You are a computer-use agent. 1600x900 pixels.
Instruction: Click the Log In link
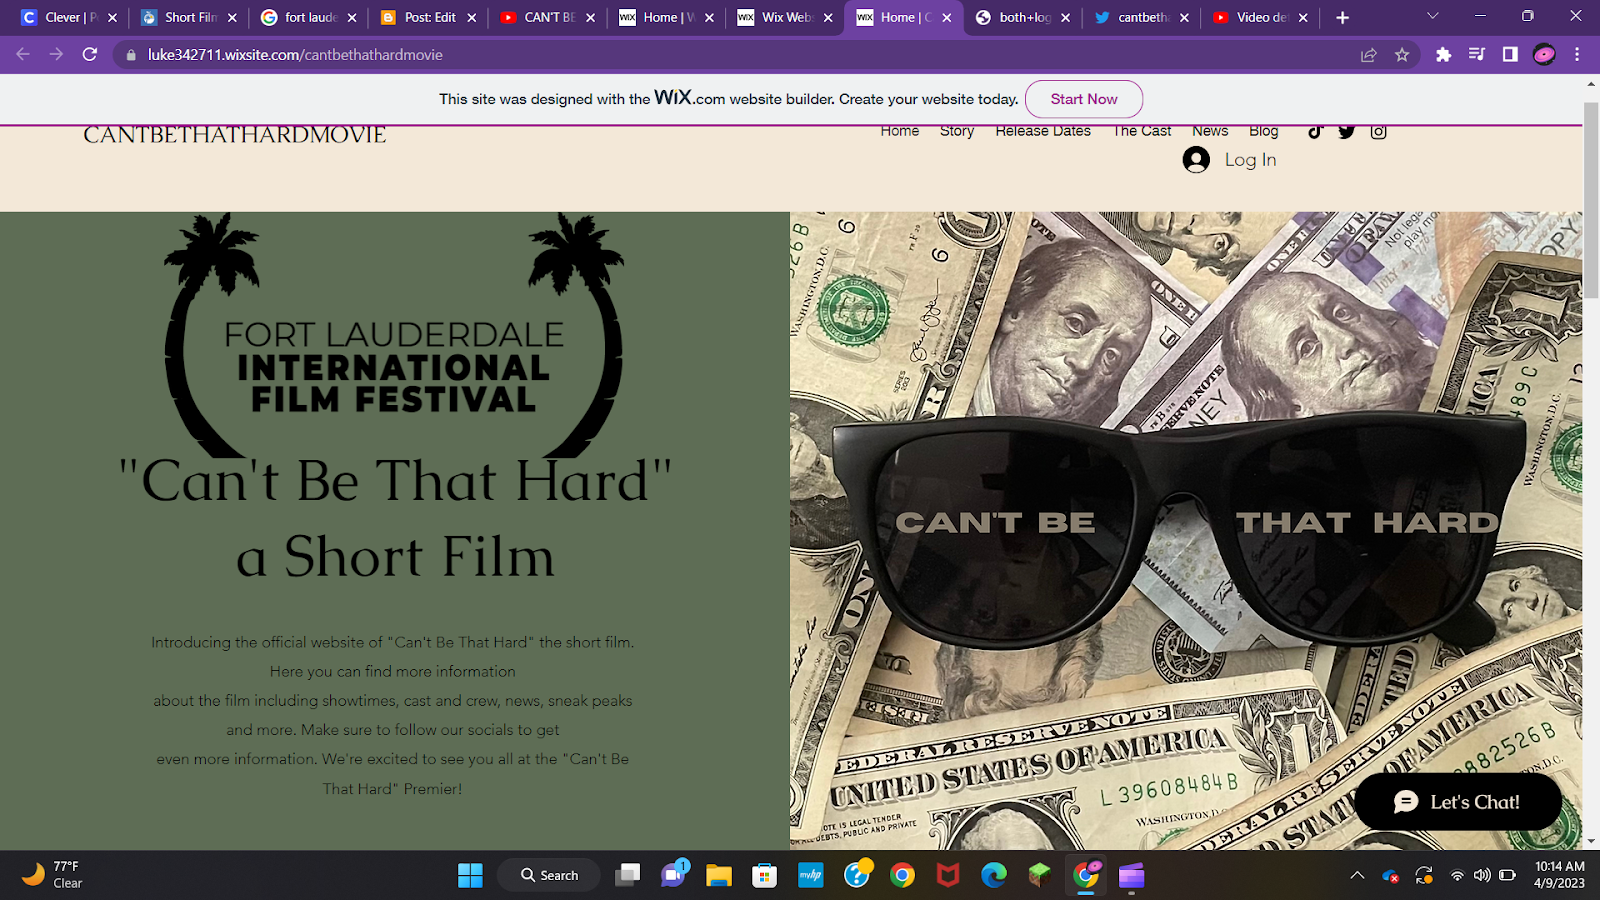coord(1250,160)
